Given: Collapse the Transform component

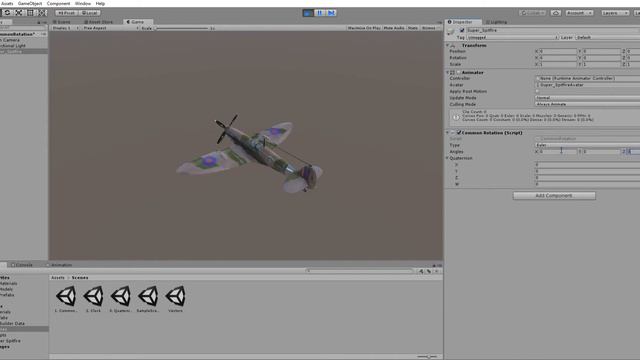Looking at the screenshot, I should pyautogui.click(x=448, y=46).
